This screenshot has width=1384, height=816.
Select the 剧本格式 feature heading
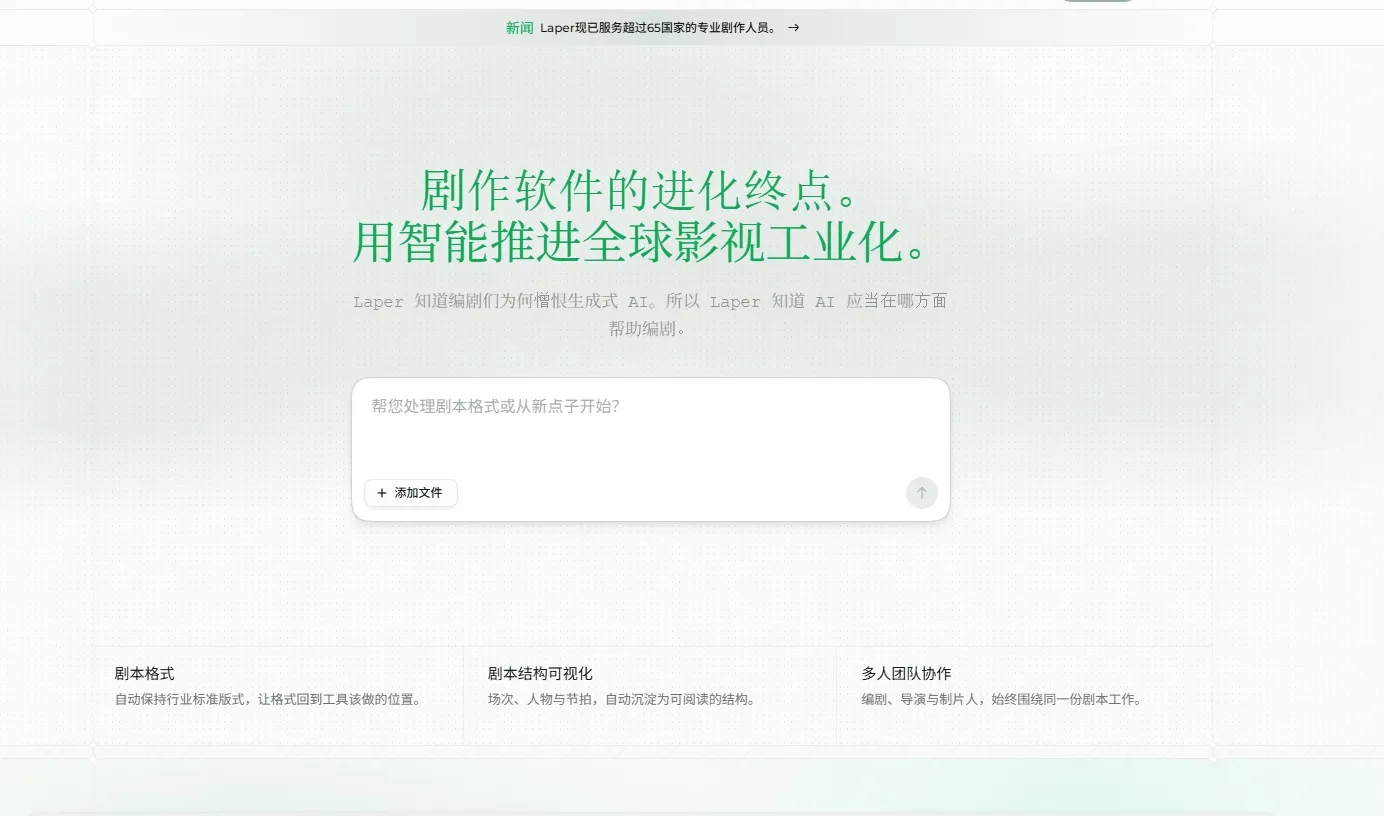click(144, 674)
